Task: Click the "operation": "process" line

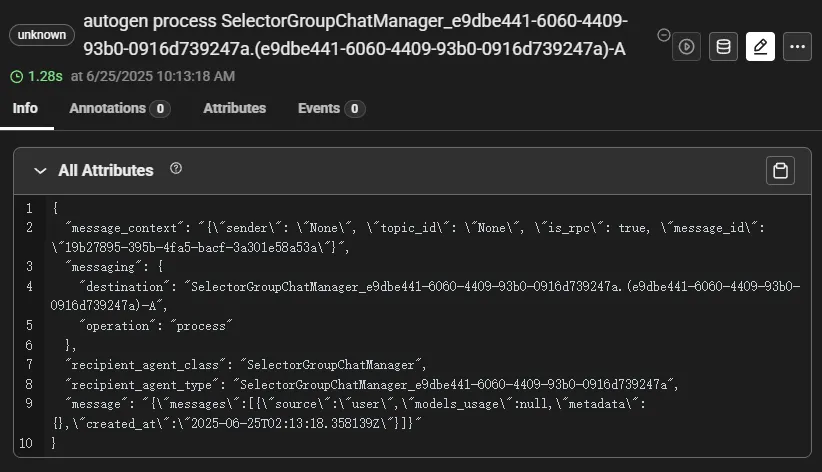Action: coord(156,326)
